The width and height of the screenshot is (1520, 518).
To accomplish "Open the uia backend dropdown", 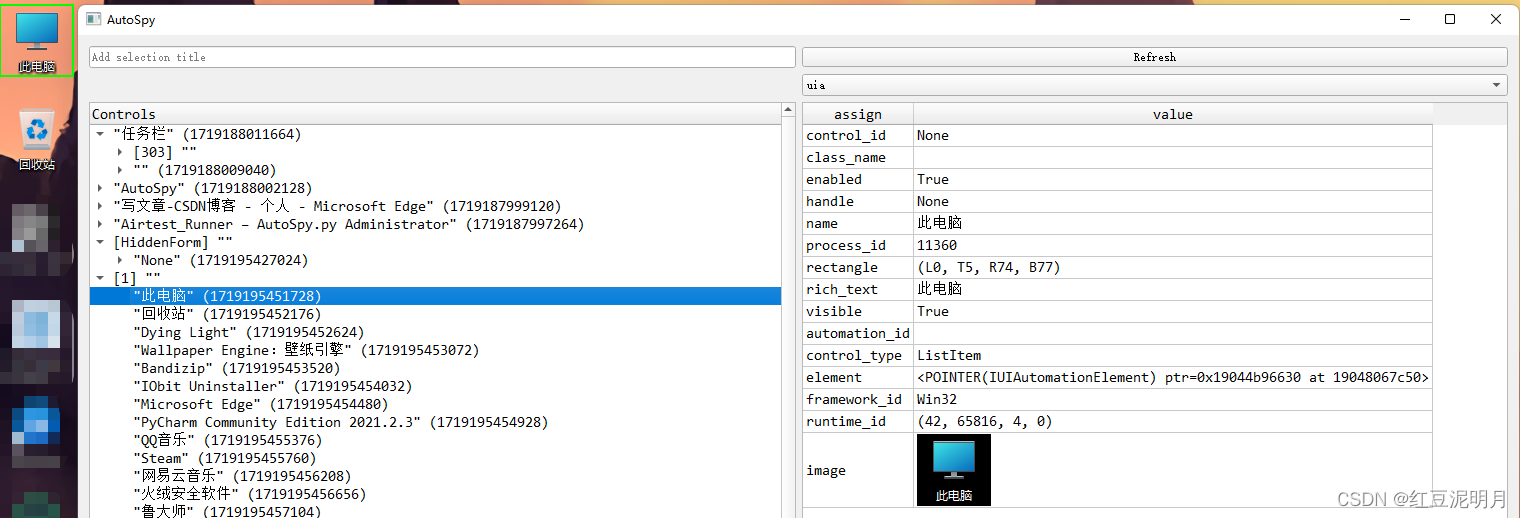I will click(1154, 85).
